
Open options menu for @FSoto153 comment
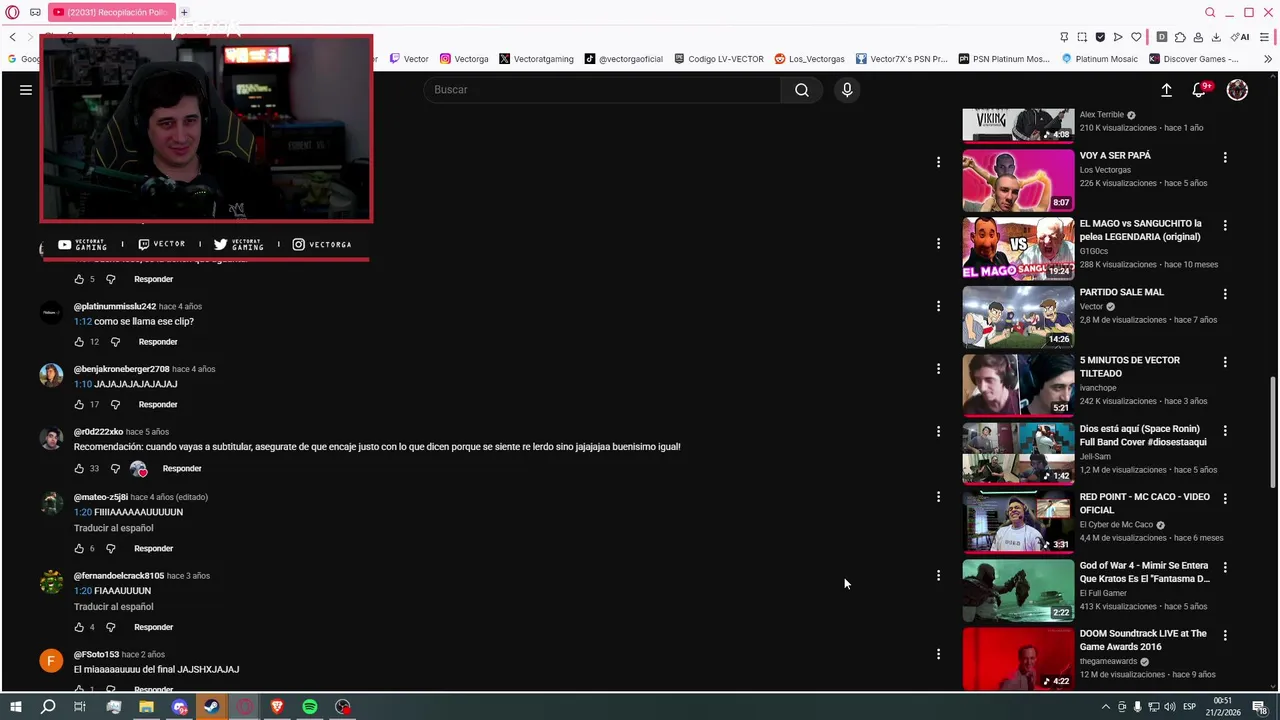coord(938,654)
